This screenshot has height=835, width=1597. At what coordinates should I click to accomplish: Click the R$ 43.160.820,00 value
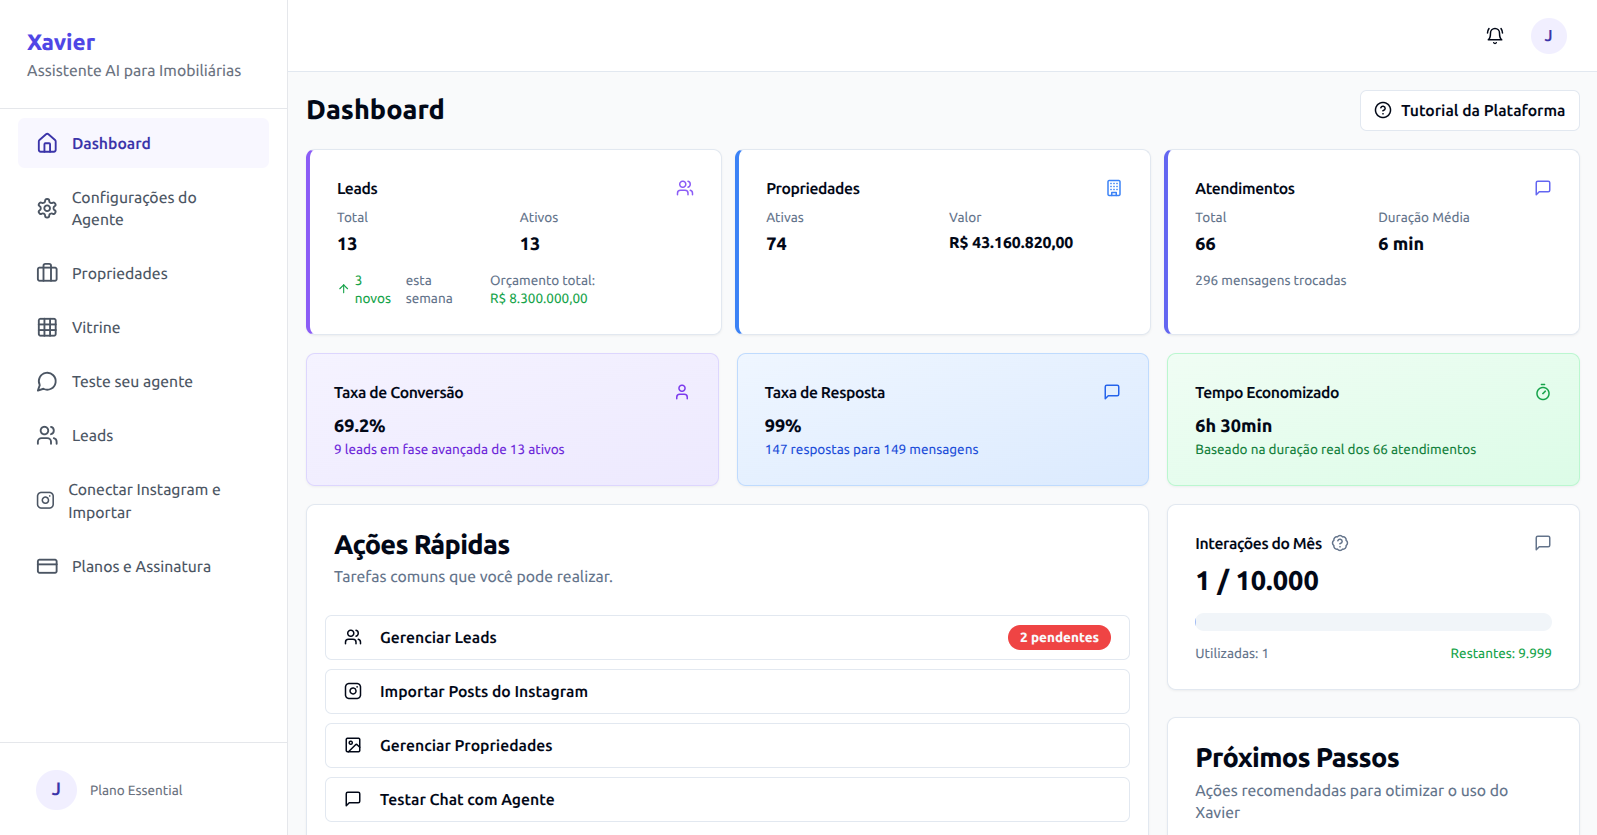point(1011,243)
